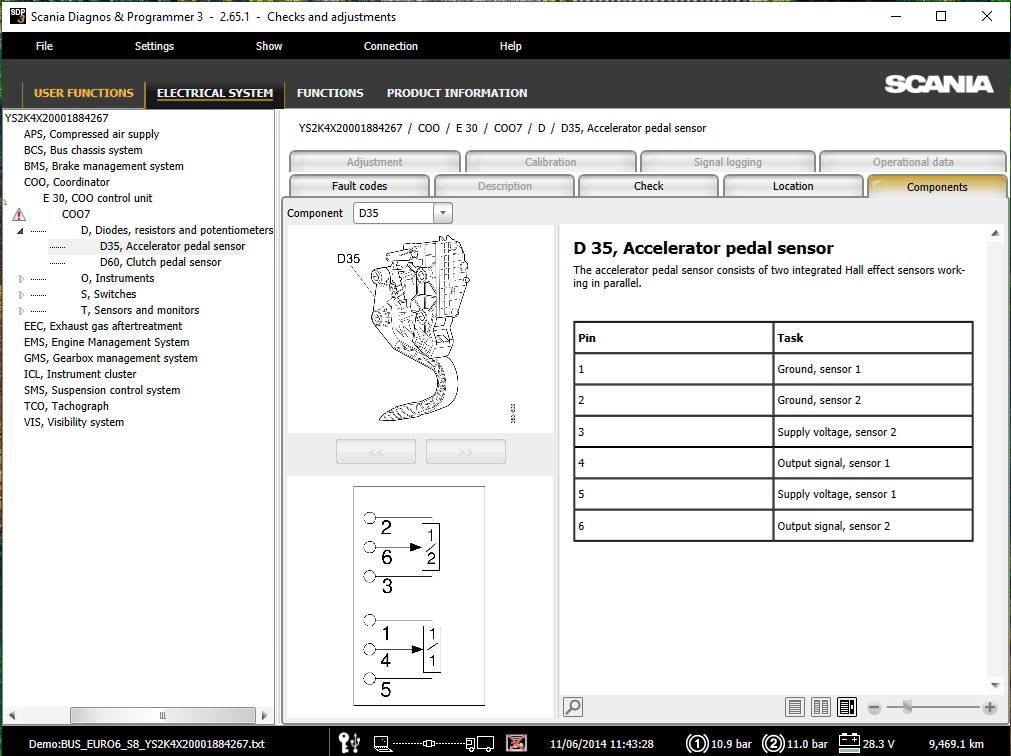Click the greyed Adjustment tab
This screenshot has height=756, width=1011.
(375, 162)
